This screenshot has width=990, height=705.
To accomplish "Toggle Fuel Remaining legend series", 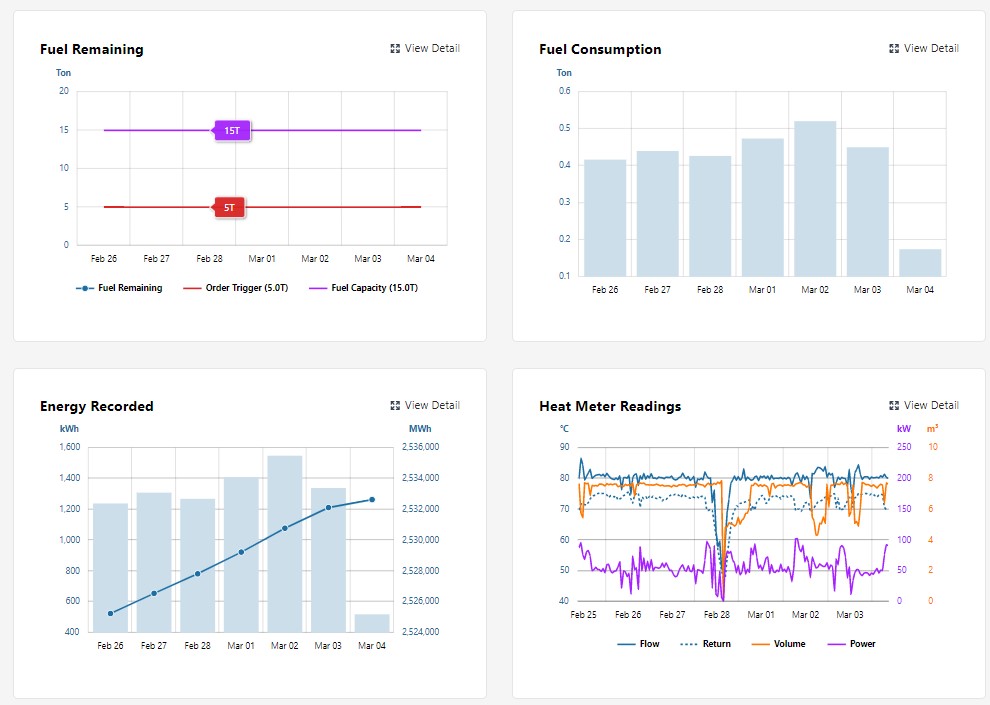I will [119, 288].
